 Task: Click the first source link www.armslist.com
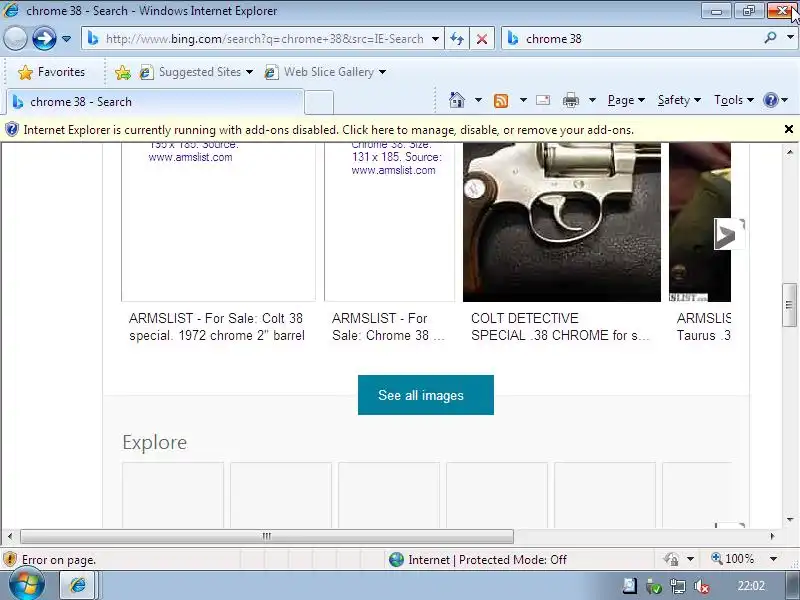190,157
